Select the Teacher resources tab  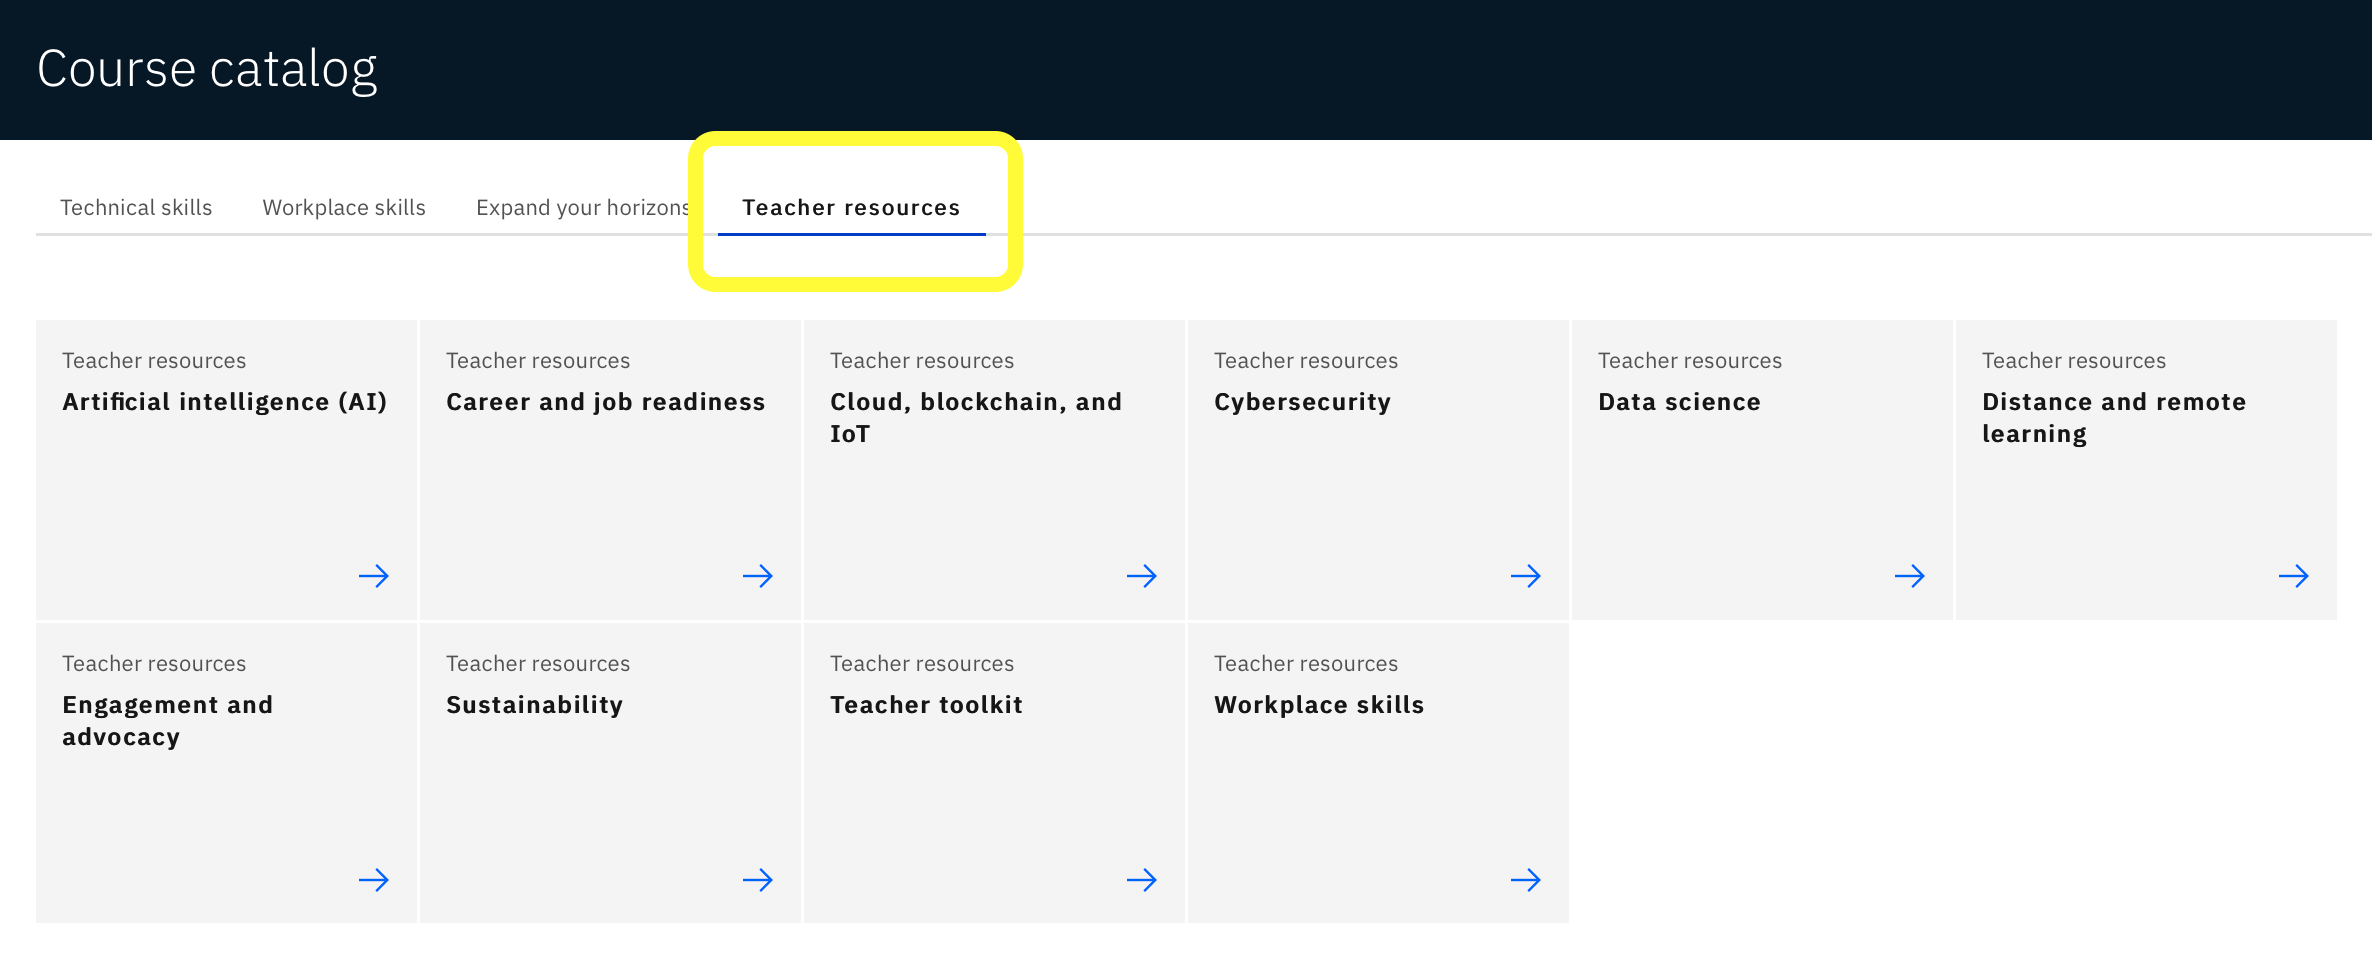[851, 207]
